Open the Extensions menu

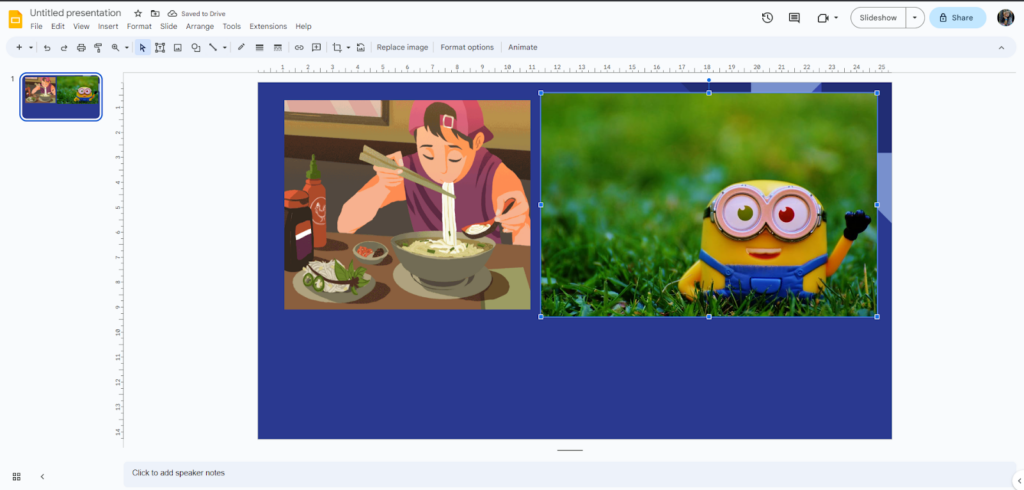pos(267,26)
